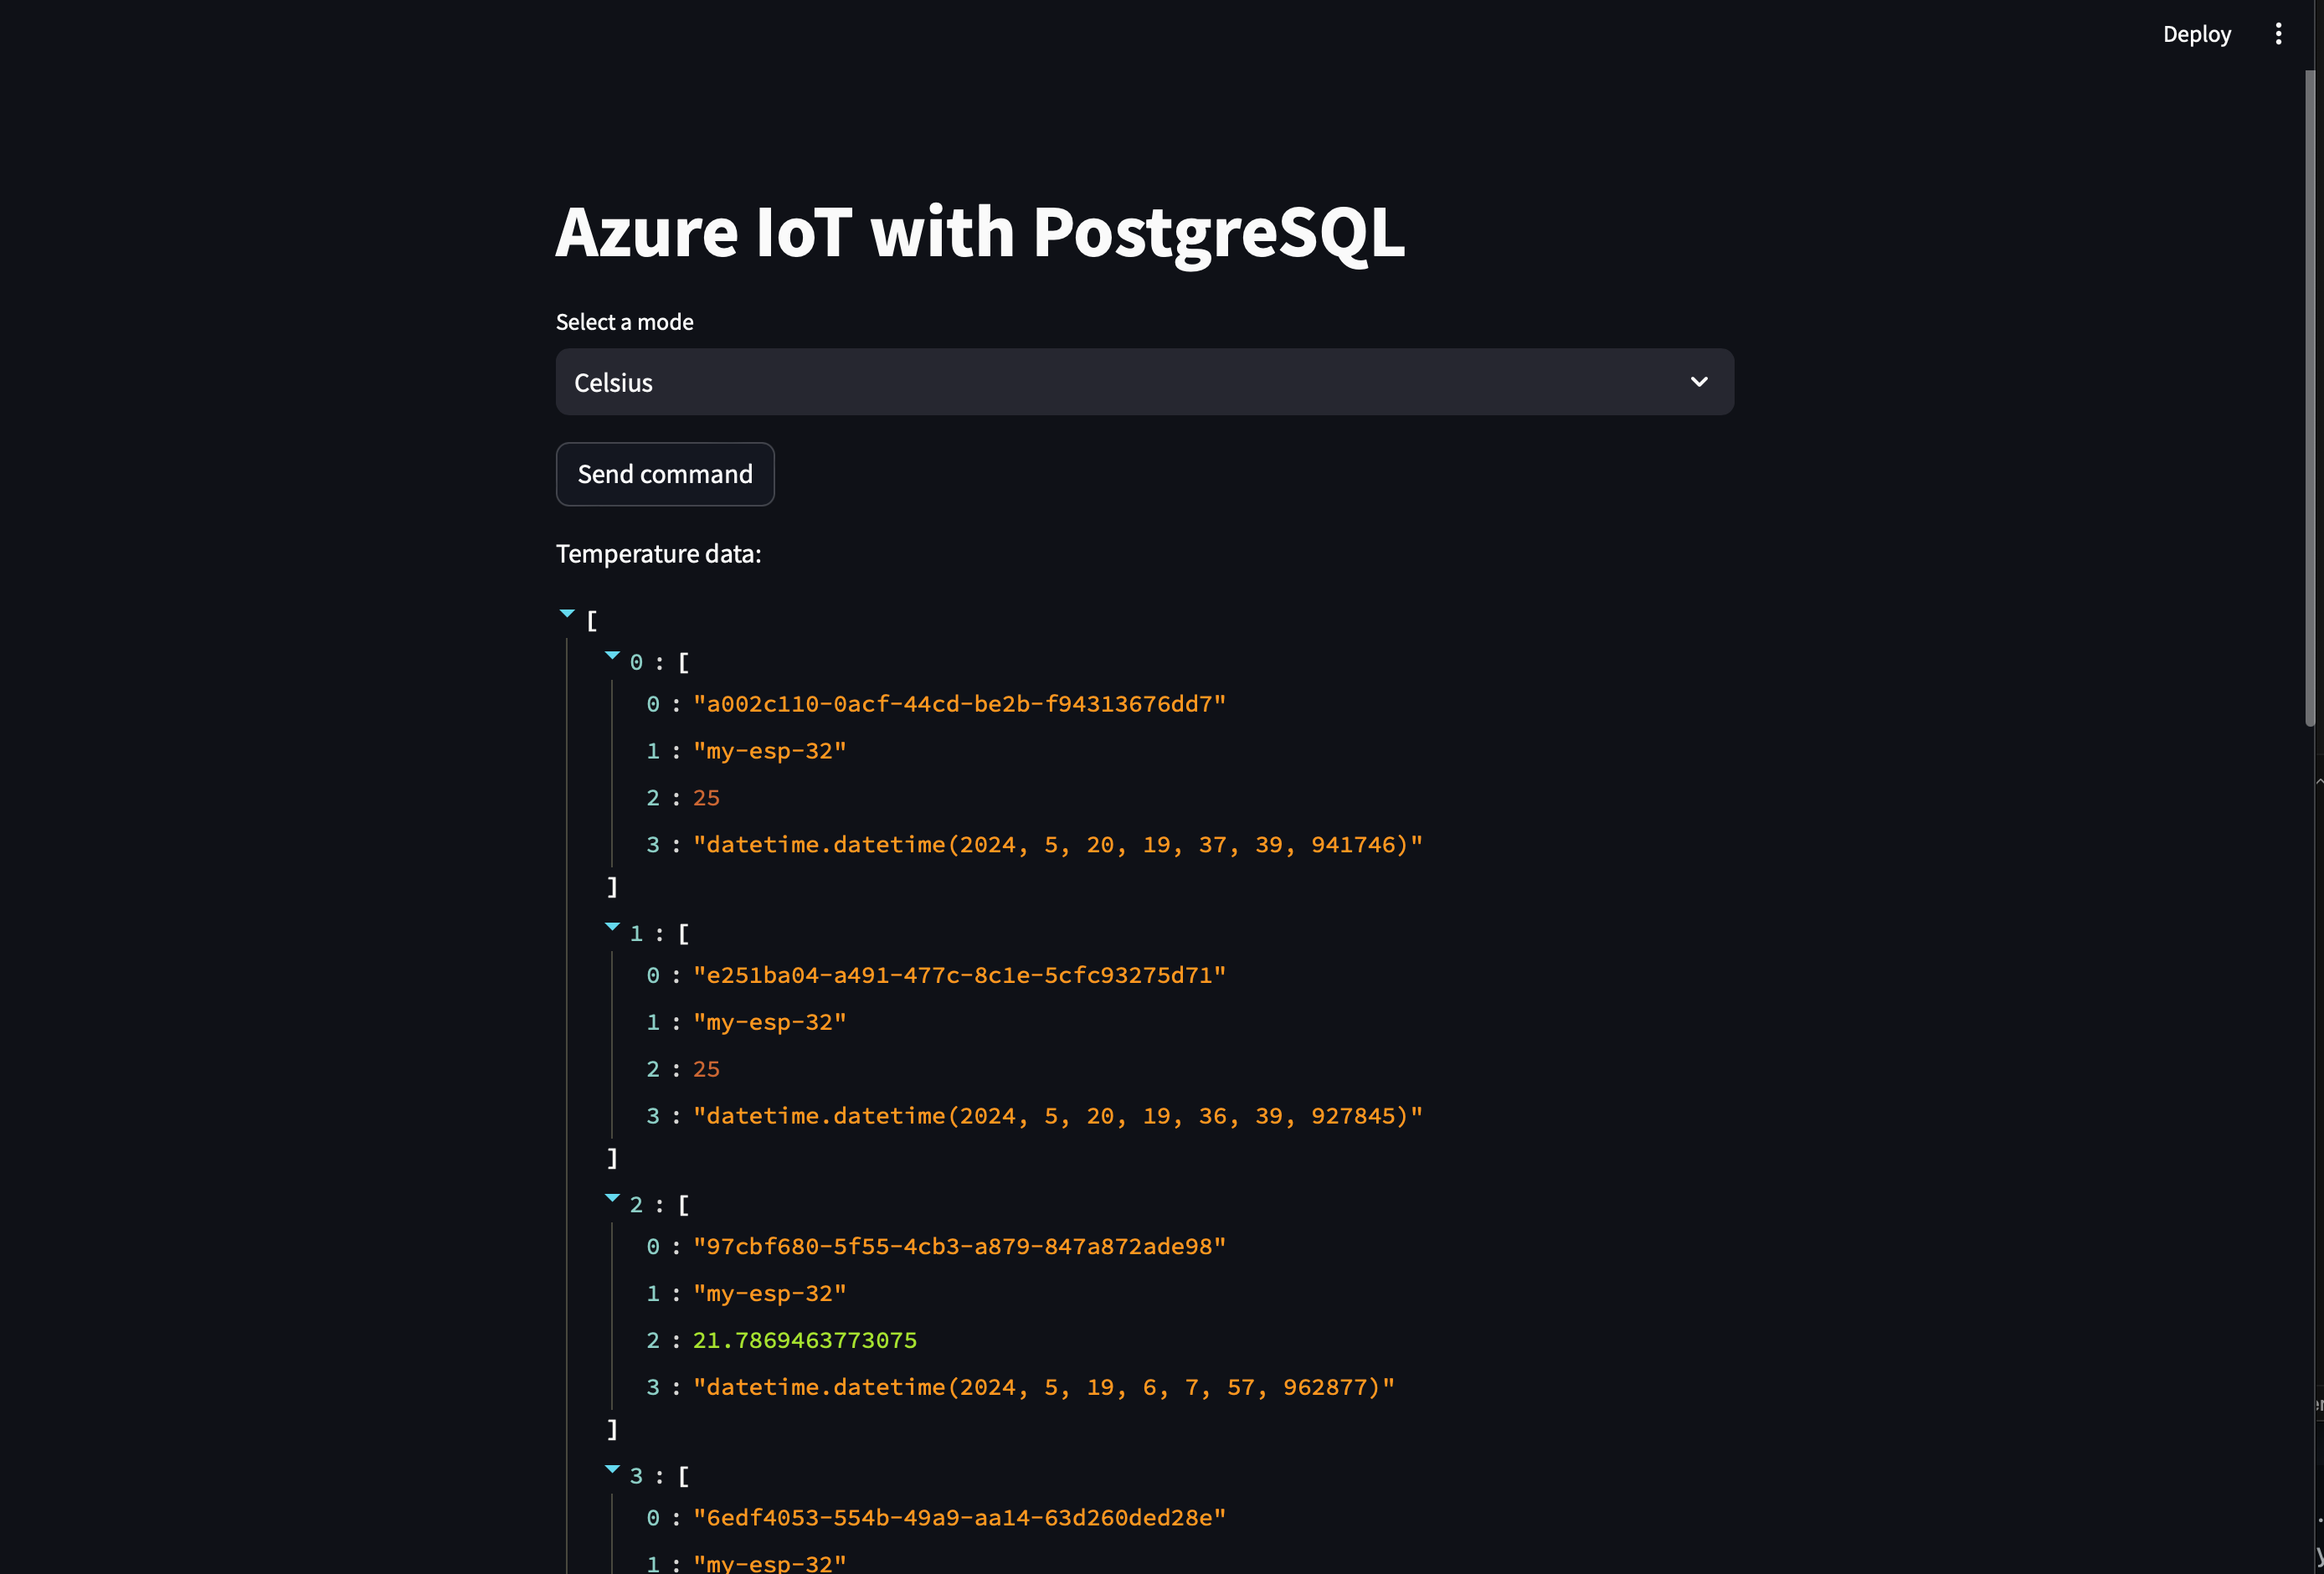The height and width of the screenshot is (1574, 2324).
Task: Collapse JSON array item 2
Action: coord(612,1198)
